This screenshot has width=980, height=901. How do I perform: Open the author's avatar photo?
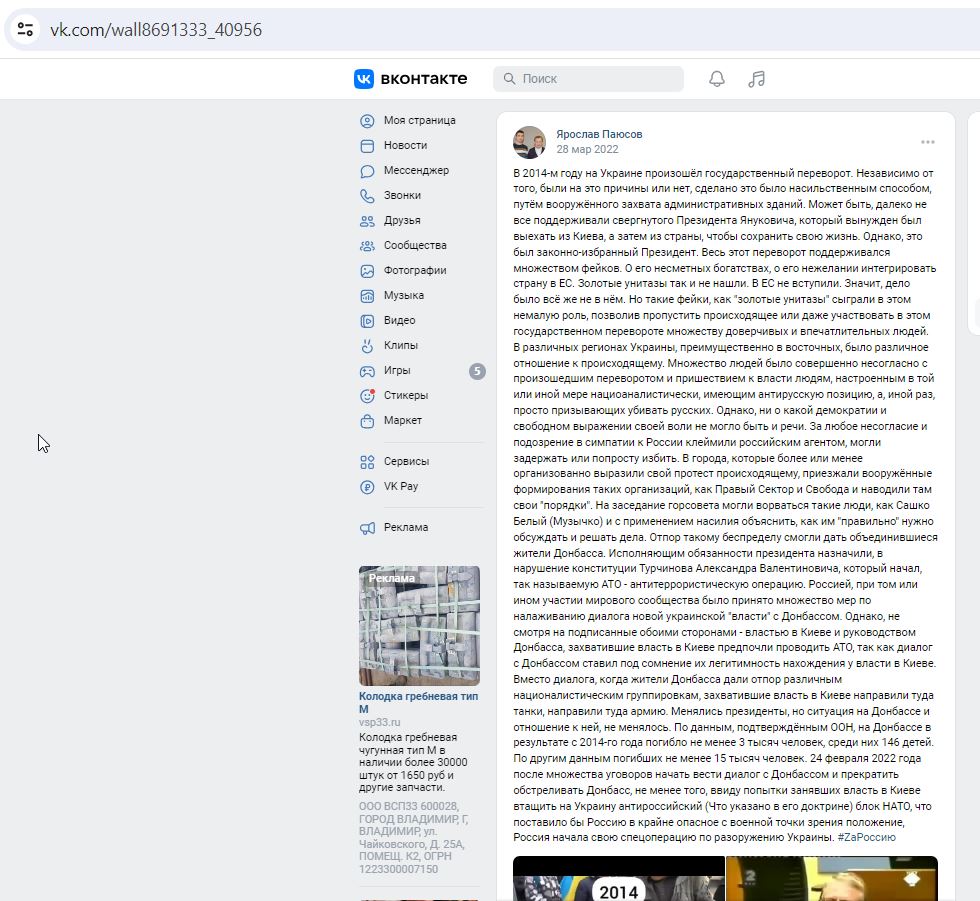[x=529, y=142]
